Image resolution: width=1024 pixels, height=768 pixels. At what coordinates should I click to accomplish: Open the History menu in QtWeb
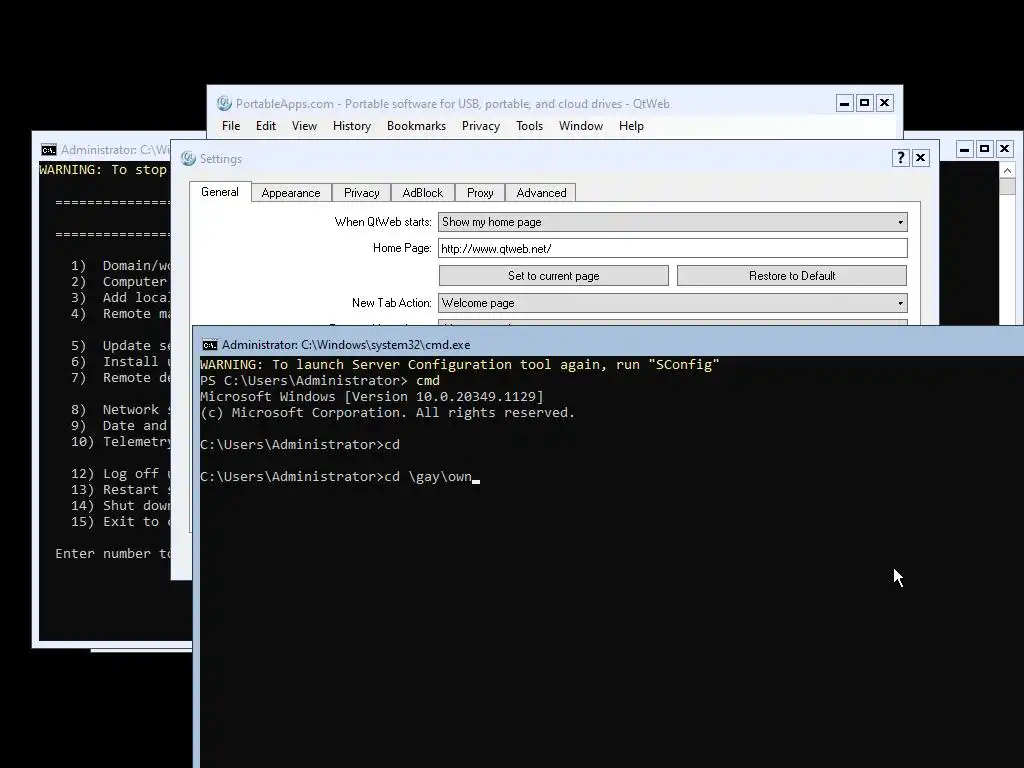point(351,126)
